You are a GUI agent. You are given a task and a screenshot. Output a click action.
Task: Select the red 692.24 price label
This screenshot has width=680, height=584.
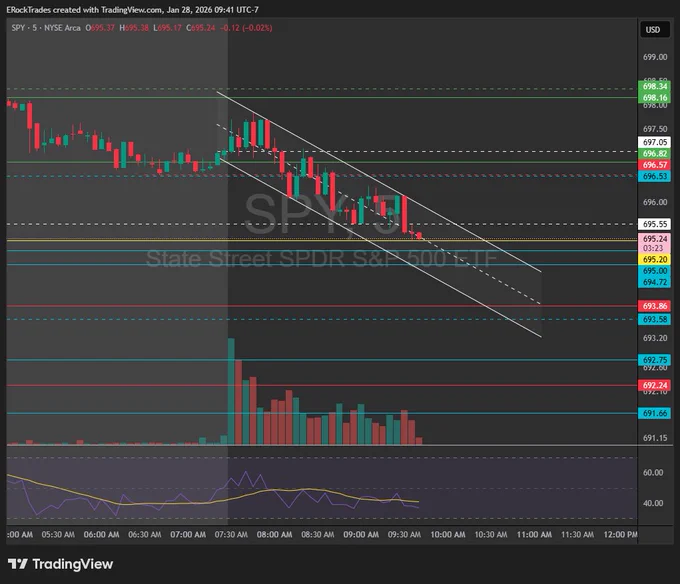(654, 385)
